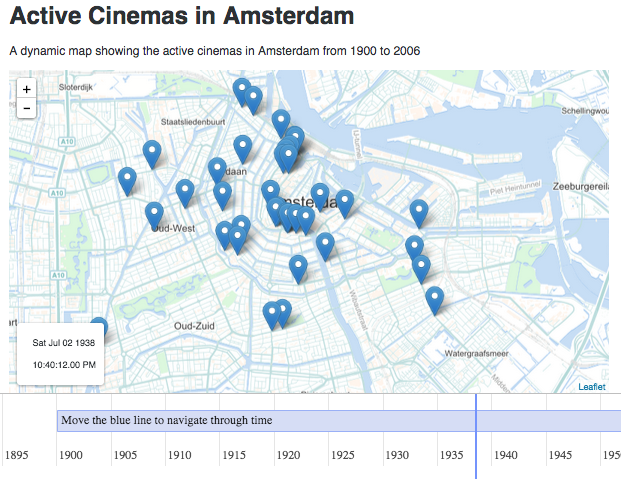The width and height of the screenshot is (621, 479).
Task: Click the 'Active Cinemas in Amsterdam' heading
Action: click(182, 16)
